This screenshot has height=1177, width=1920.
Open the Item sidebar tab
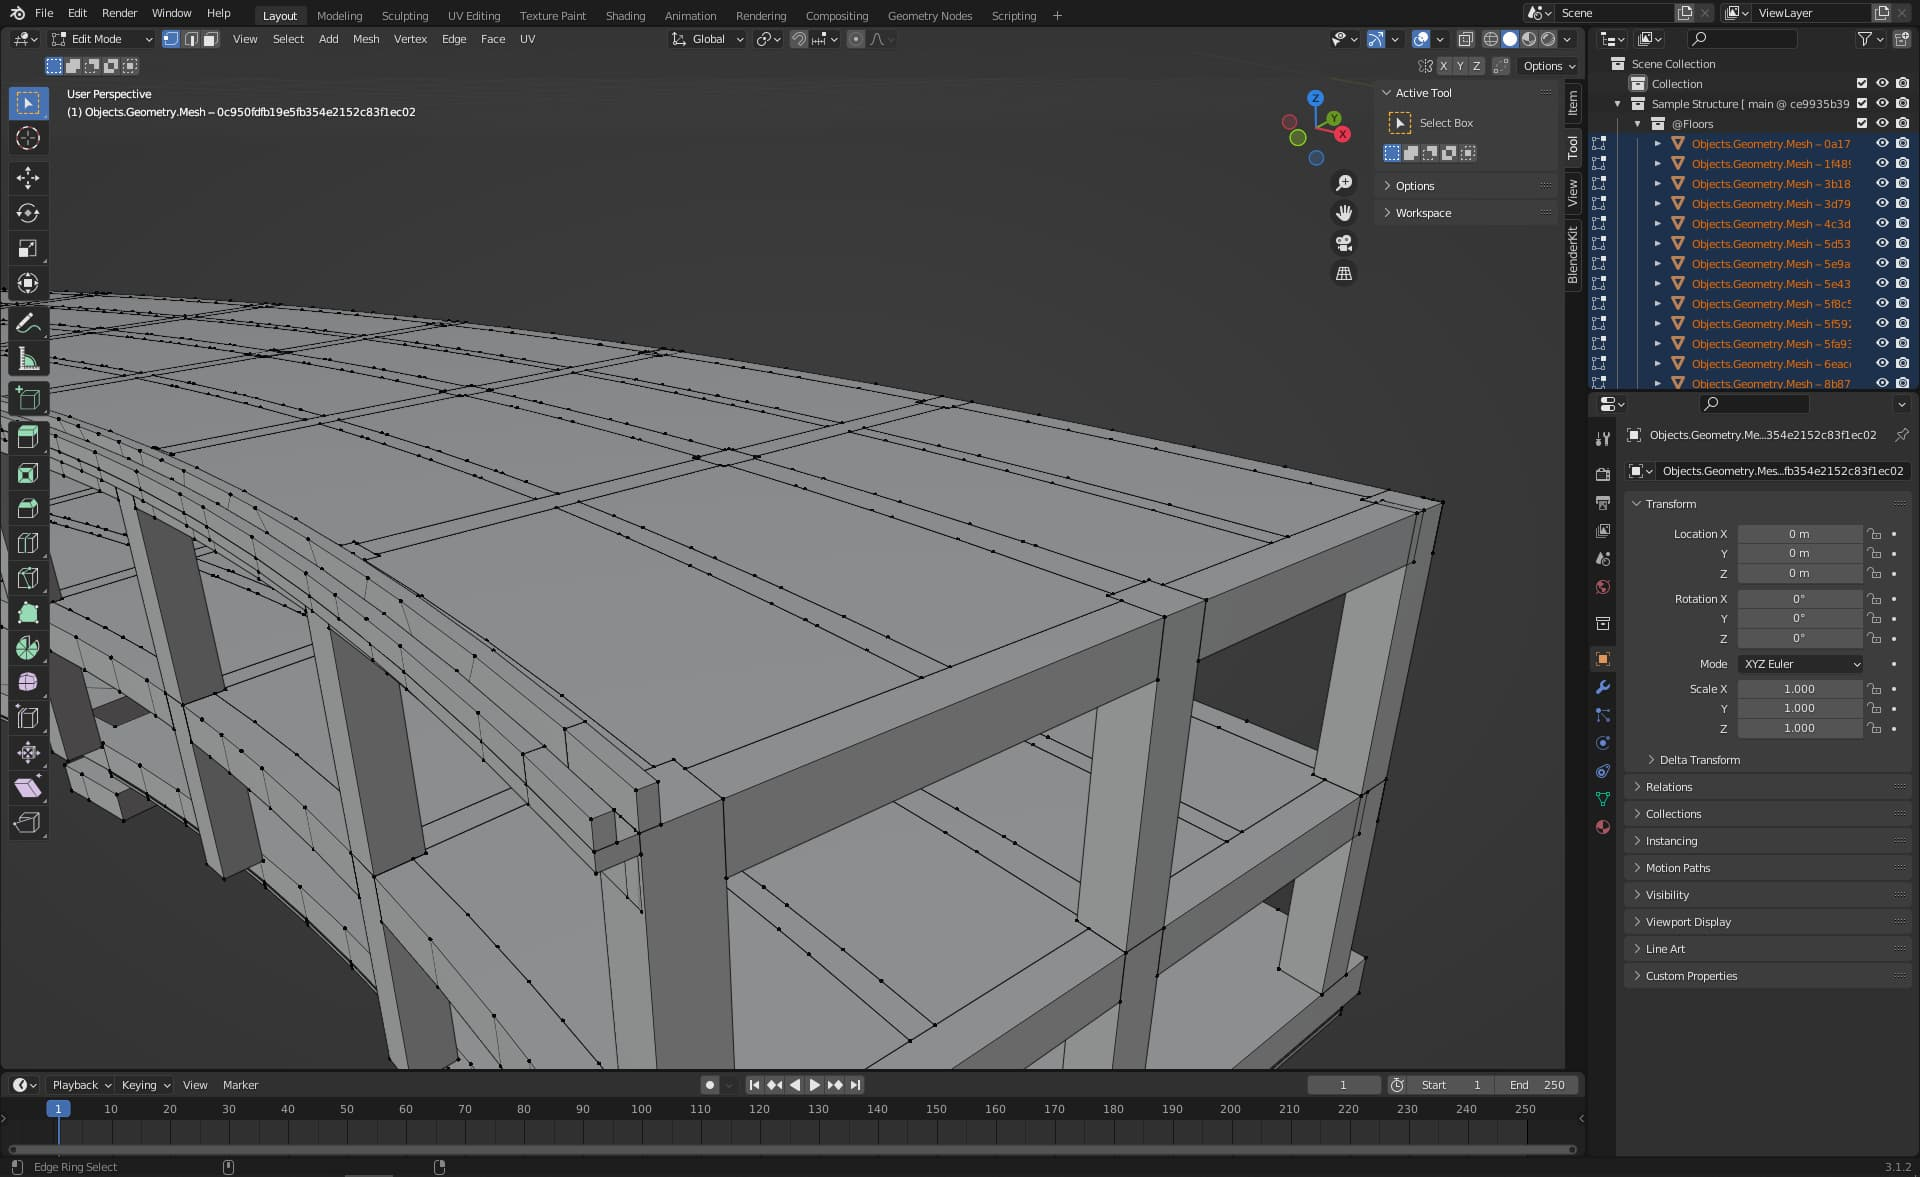(1573, 103)
